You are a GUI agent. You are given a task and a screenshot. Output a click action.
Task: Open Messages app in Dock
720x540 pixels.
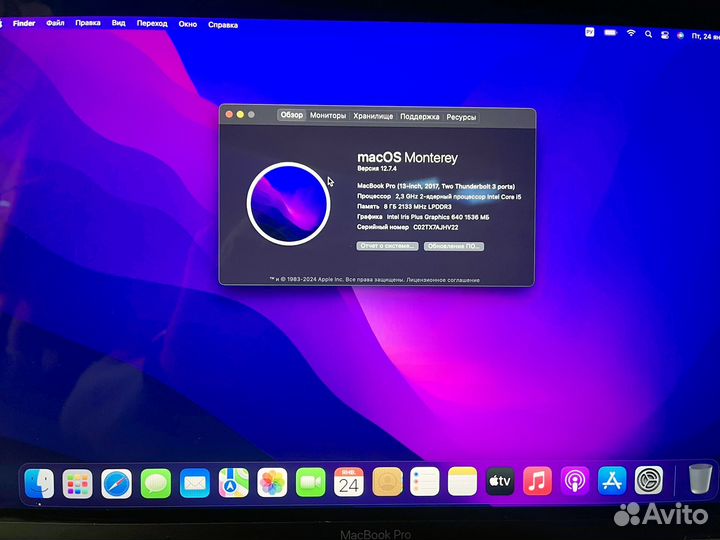[x=156, y=483]
